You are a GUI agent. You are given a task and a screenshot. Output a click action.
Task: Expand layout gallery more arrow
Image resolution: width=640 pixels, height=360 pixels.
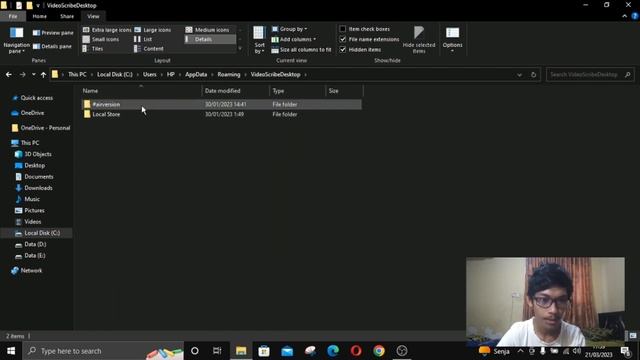240,49
